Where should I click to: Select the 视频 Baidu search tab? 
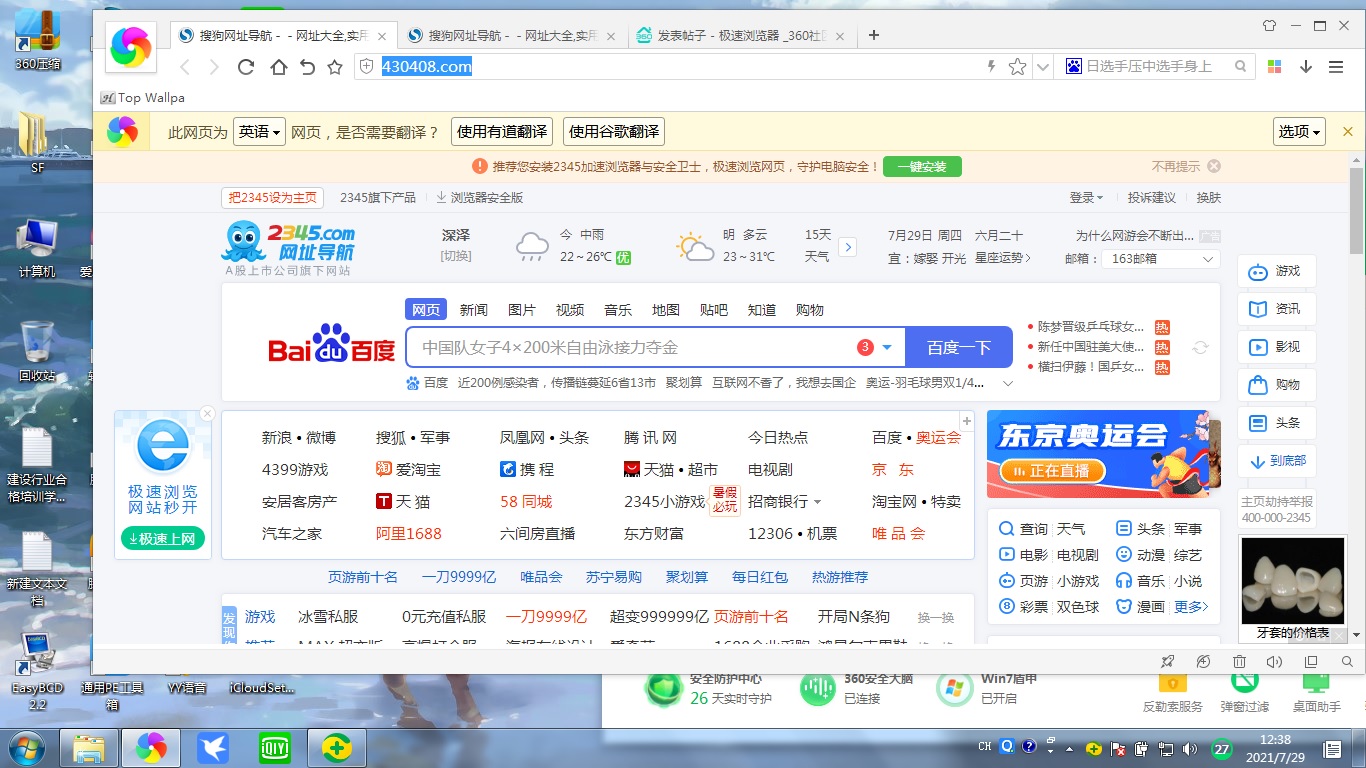point(570,310)
